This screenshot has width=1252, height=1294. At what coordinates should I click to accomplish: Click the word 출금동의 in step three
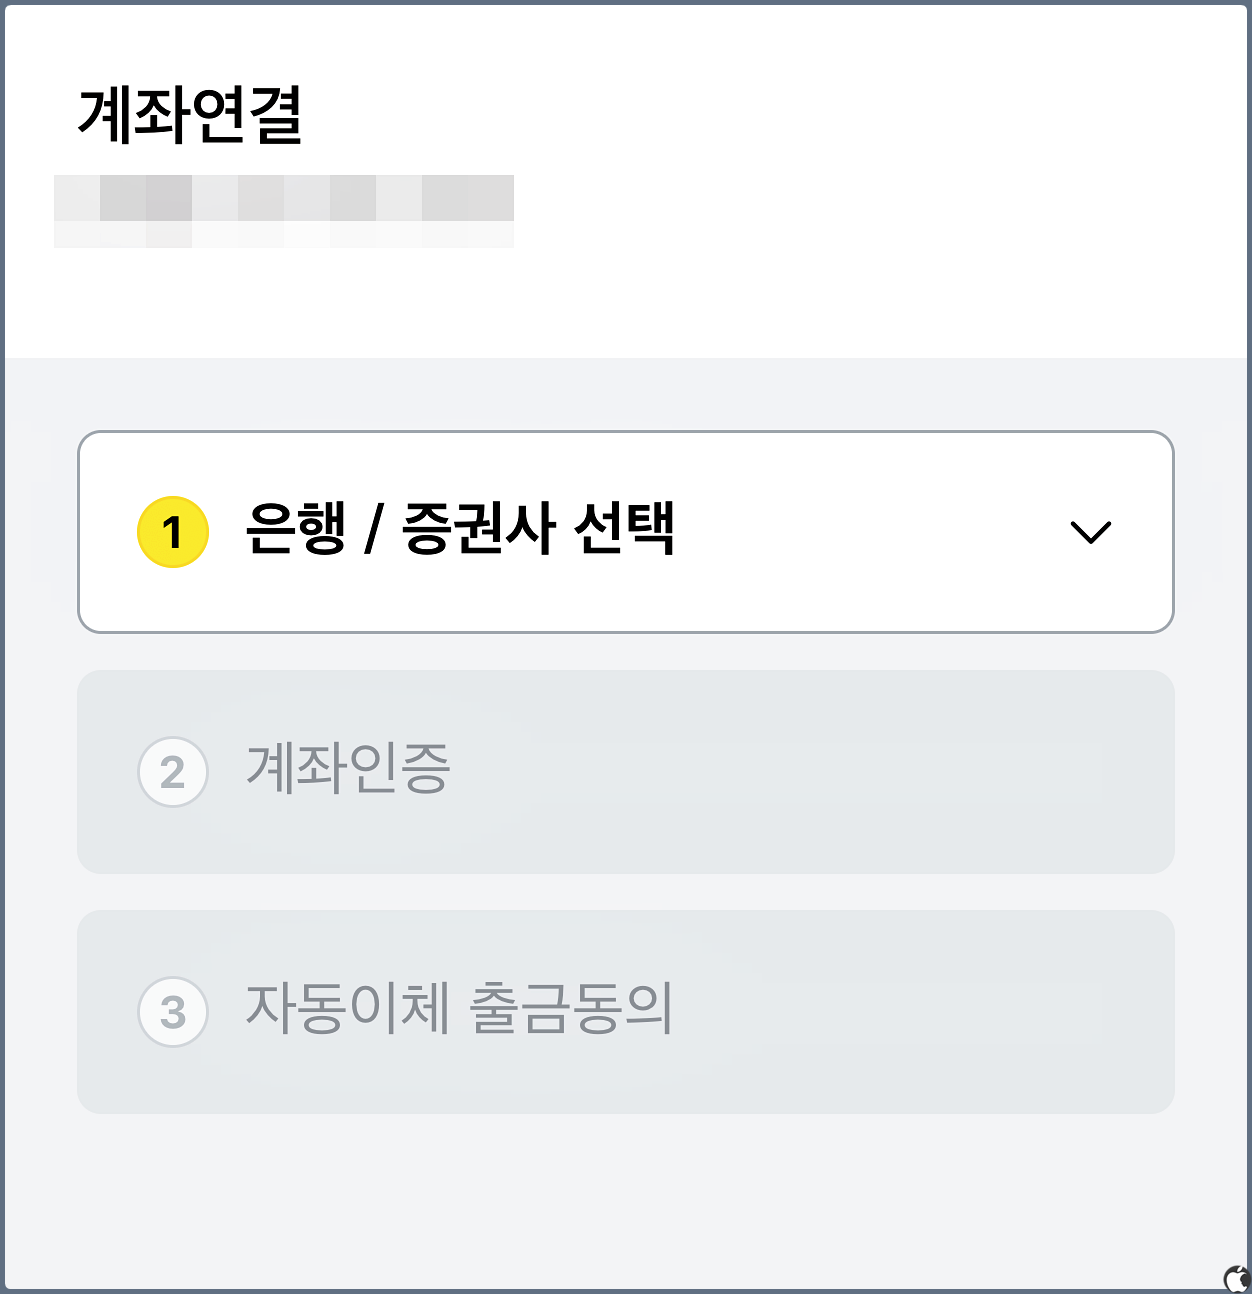pos(571,1008)
